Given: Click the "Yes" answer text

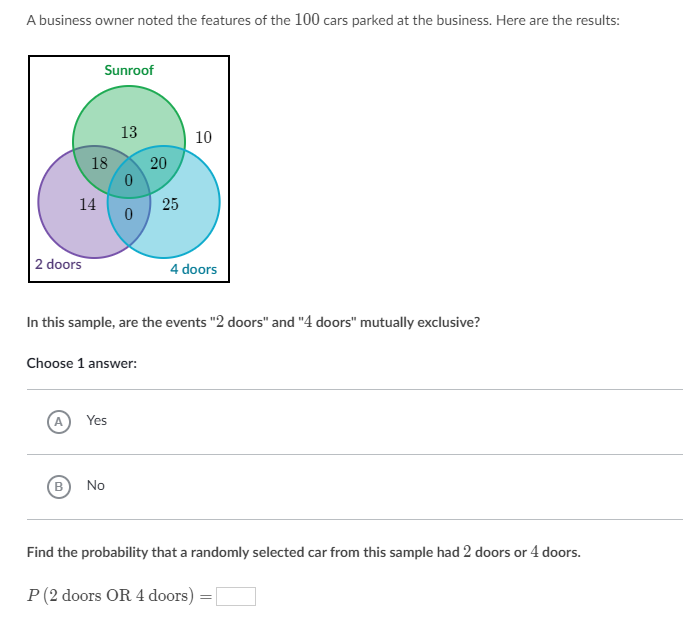Looking at the screenshot, I should pyautogui.click(x=96, y=421).
